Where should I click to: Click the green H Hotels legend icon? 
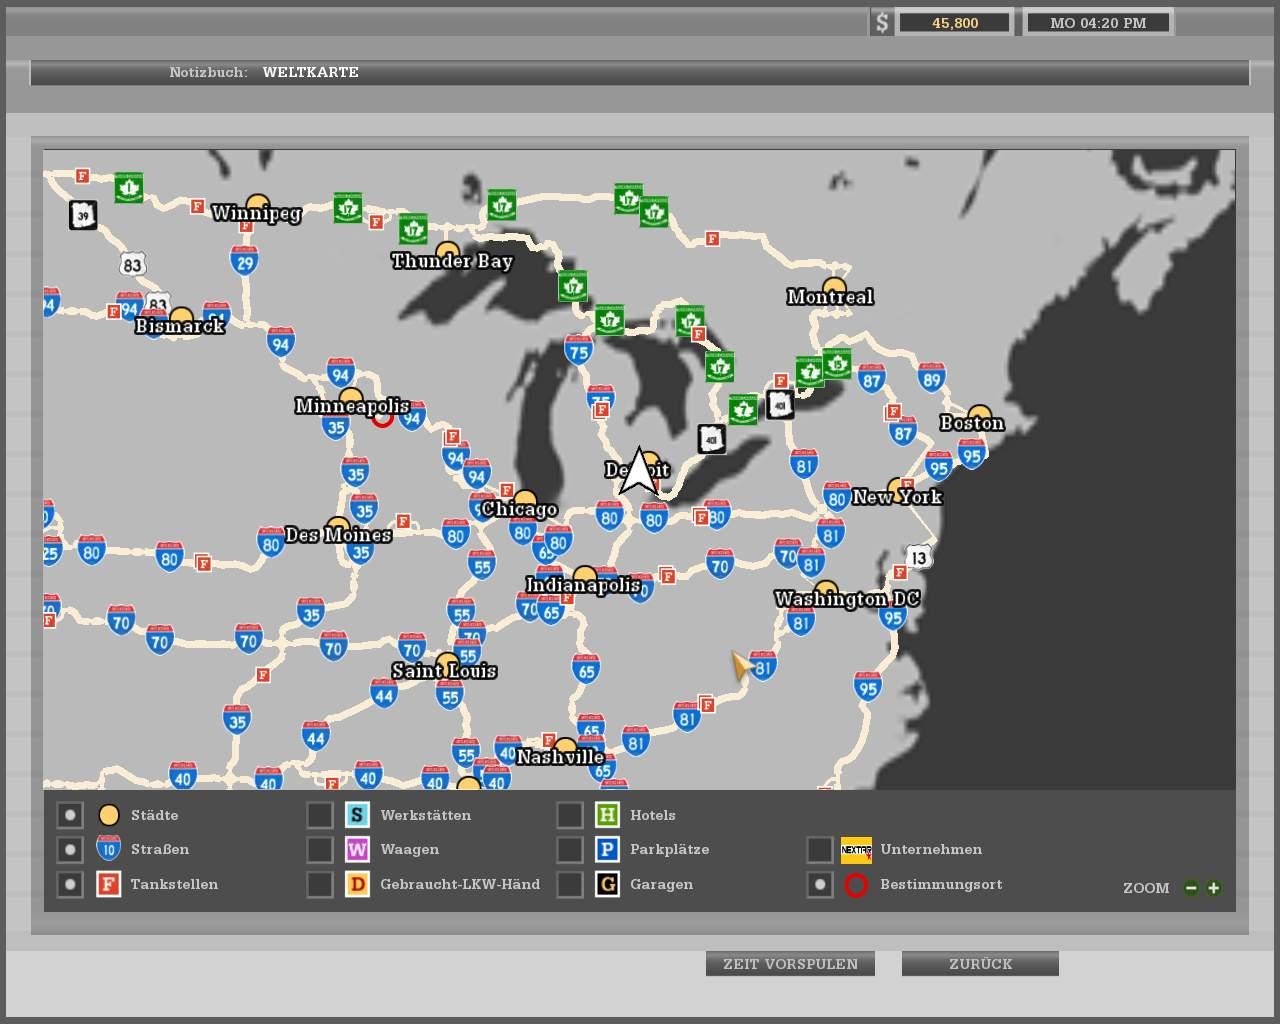pyautogui.click(x=607, y=815)
